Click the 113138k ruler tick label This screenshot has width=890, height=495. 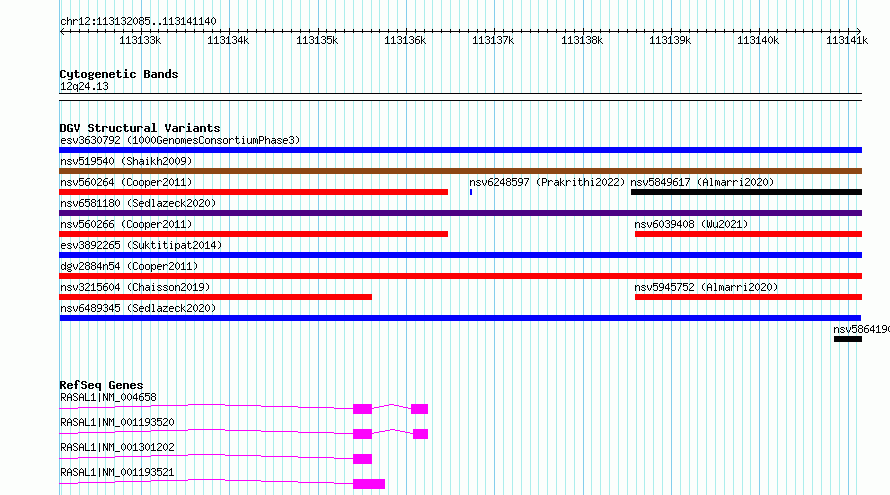coord(582,40)
